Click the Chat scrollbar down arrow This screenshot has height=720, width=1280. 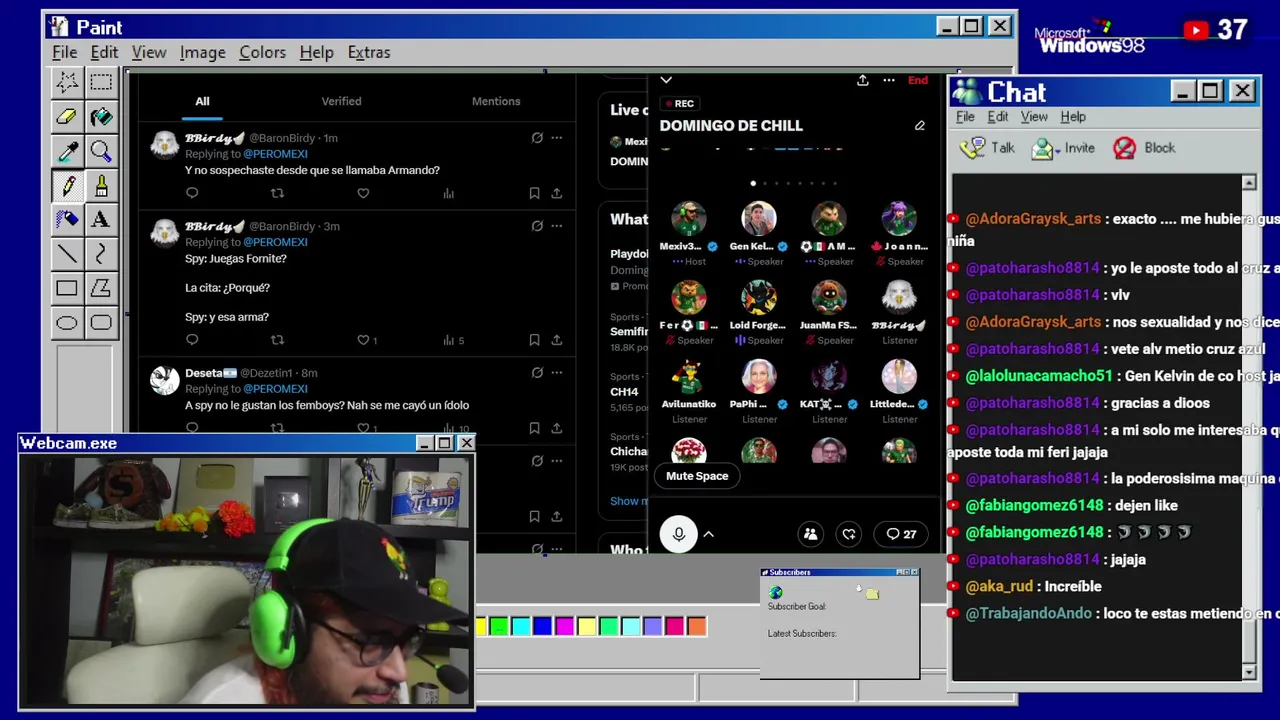tap(1249, 673)
